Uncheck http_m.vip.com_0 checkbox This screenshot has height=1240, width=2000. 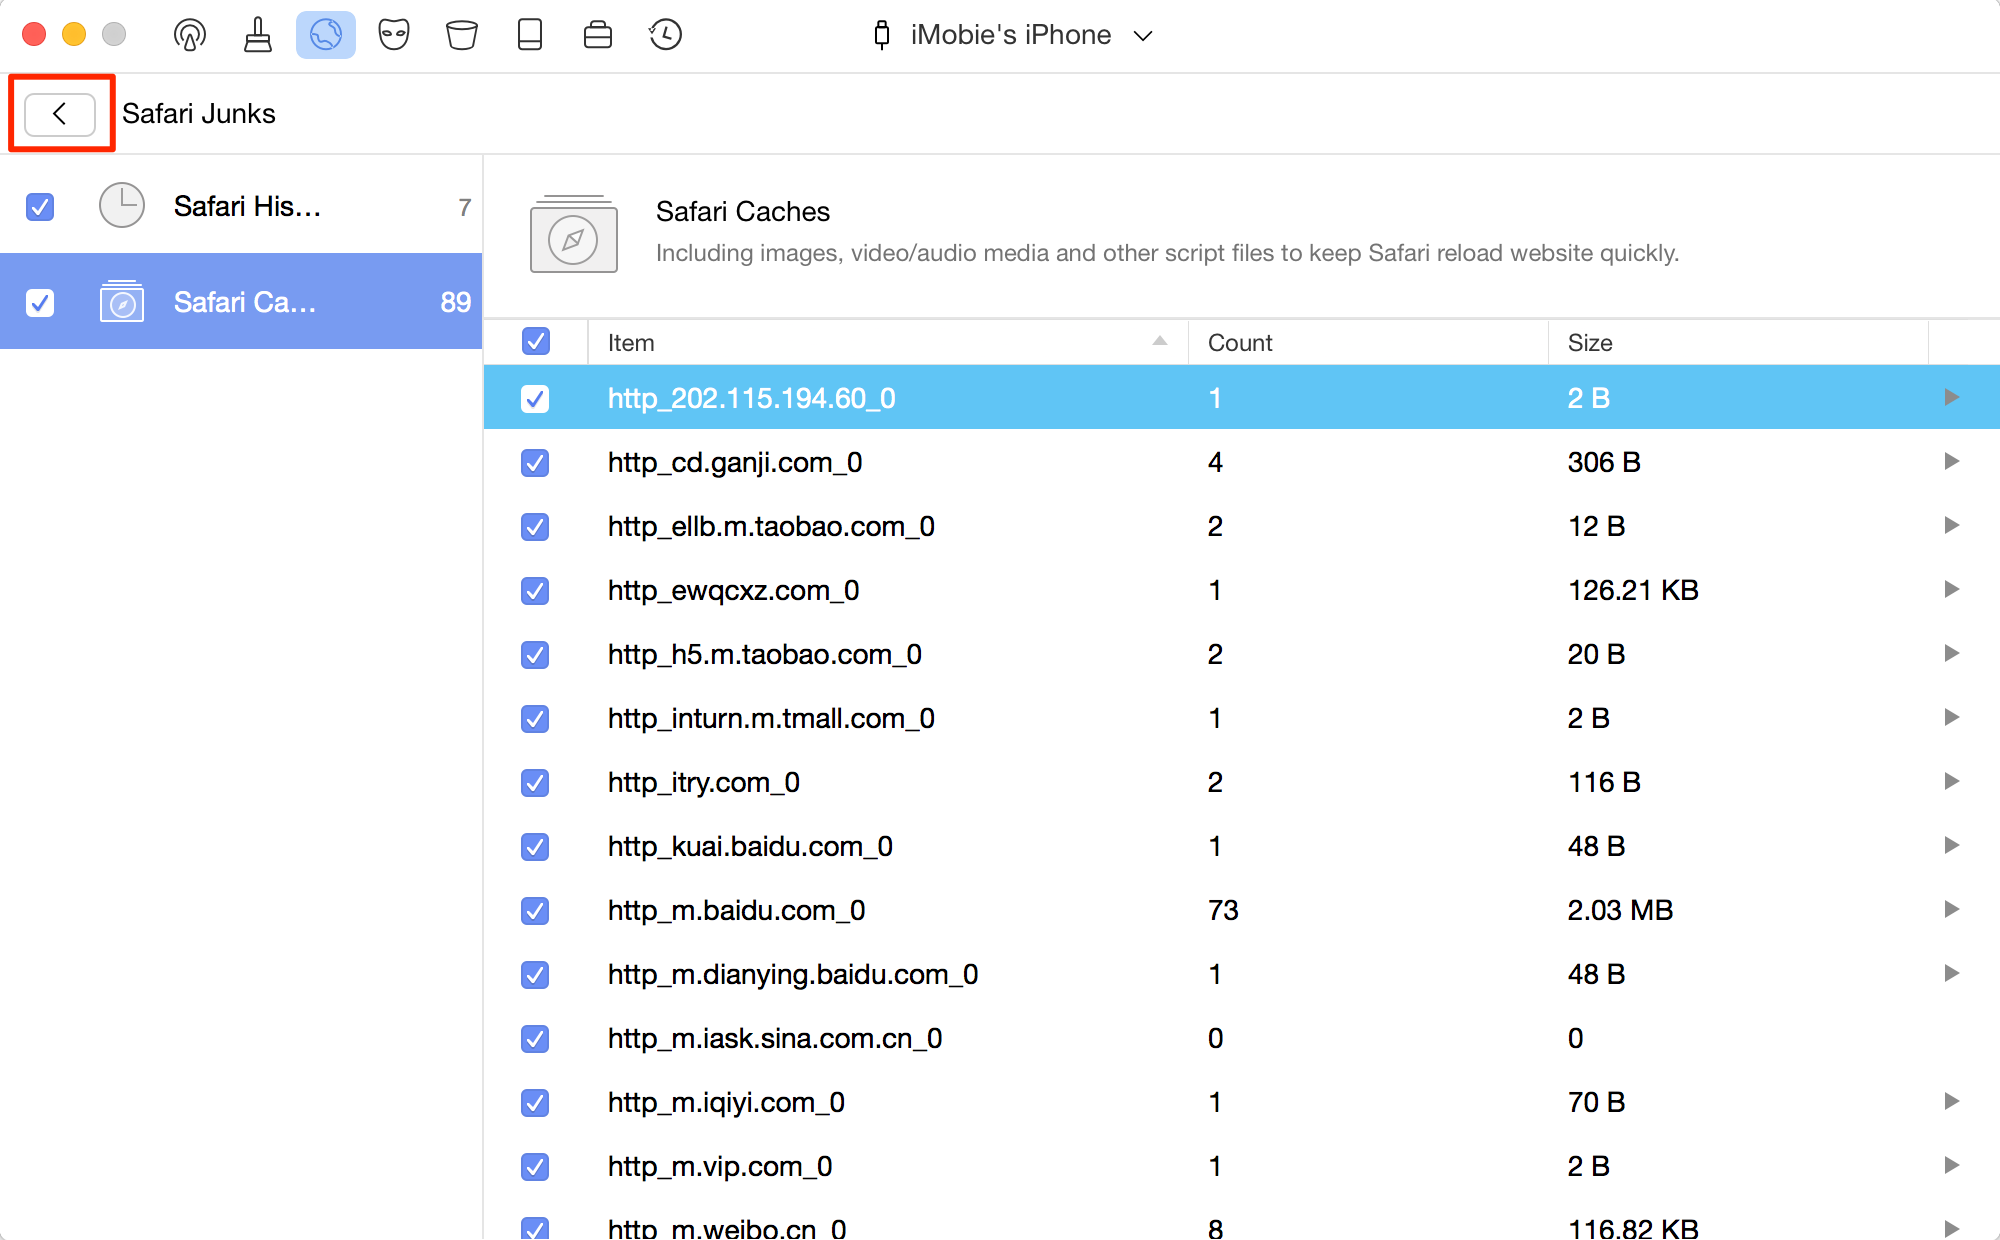(x=535, y=1167)
